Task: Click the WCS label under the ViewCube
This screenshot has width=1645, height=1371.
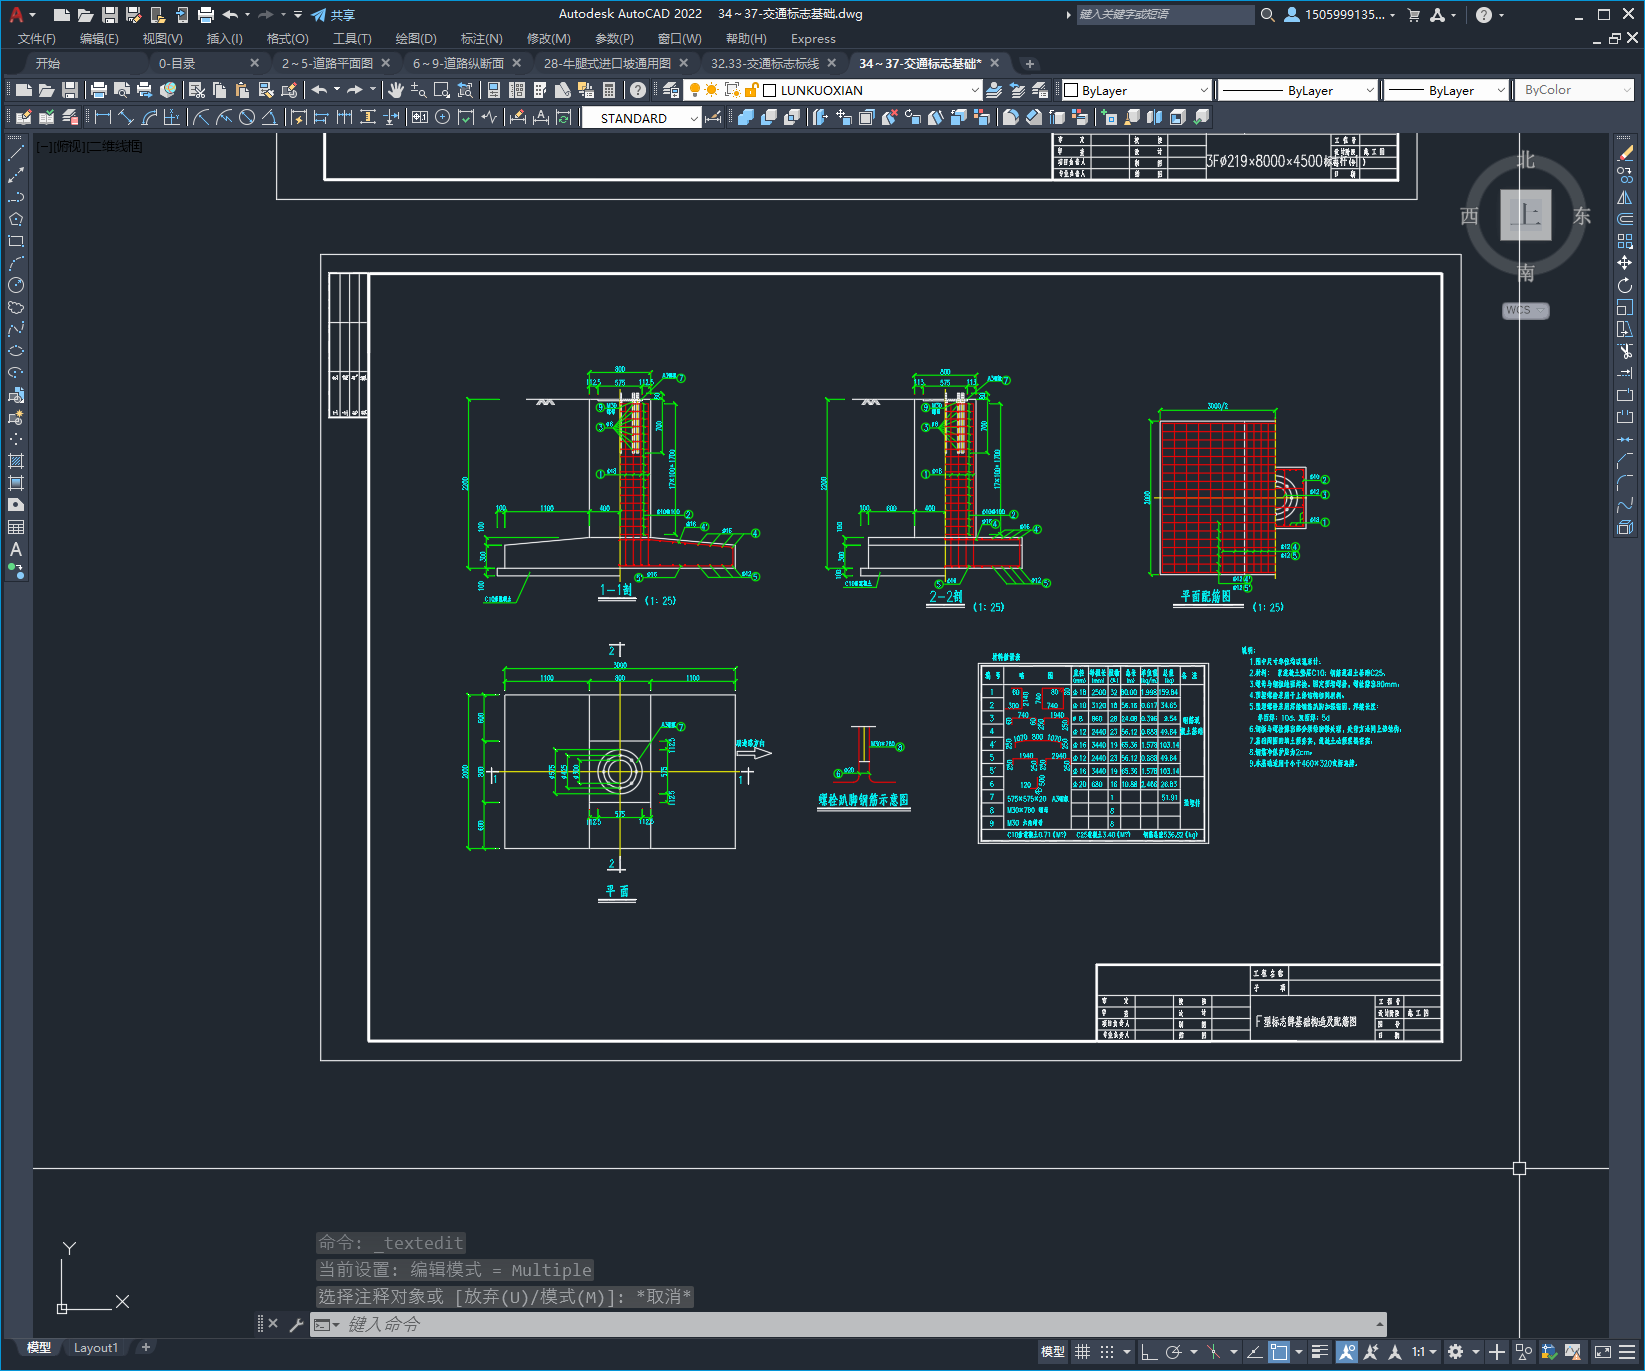Action: pyautogui.click(x=1524, y=310)
